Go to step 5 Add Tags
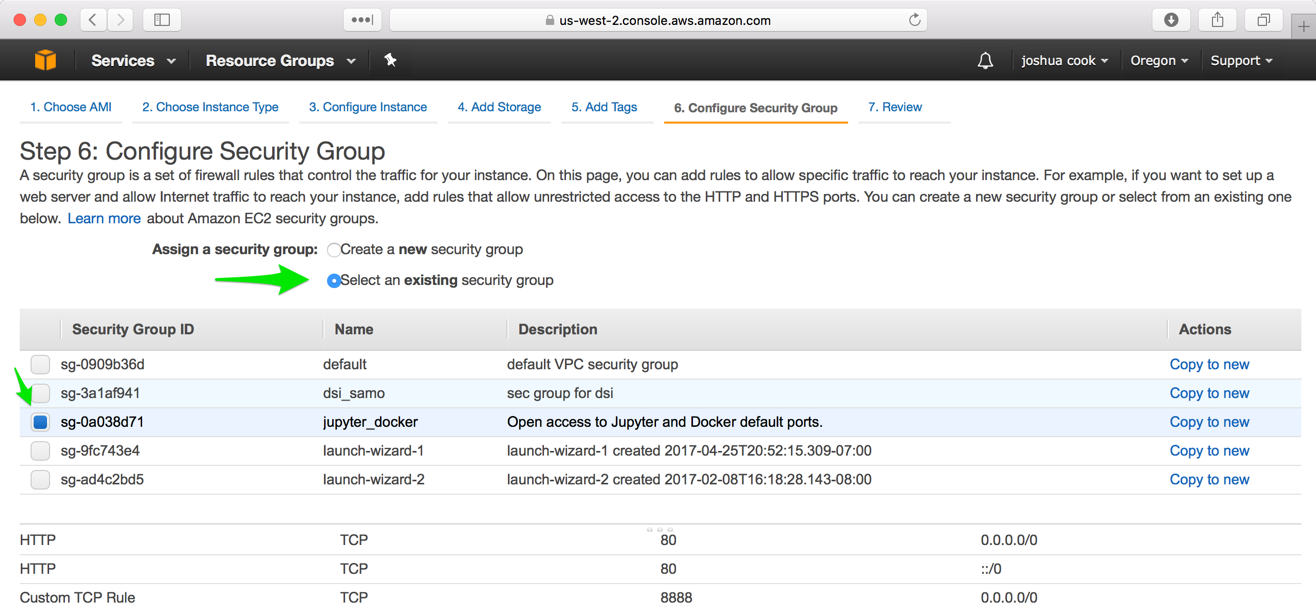1316x609 pixels. [x=604, y=107]
